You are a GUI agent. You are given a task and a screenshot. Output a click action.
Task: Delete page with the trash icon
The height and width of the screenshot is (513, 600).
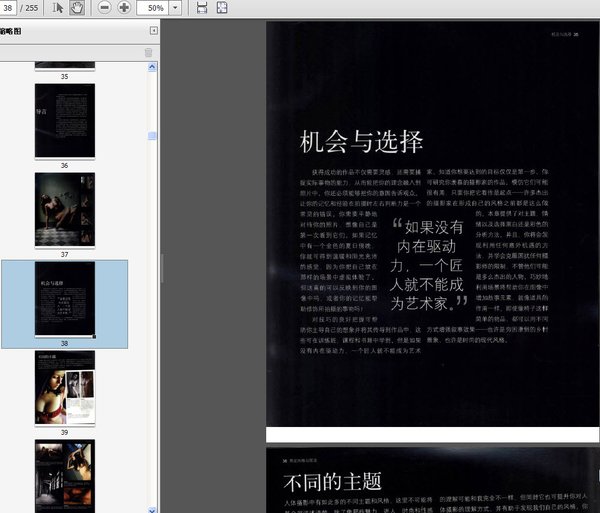pyautogui.click(x=149, y=52)
